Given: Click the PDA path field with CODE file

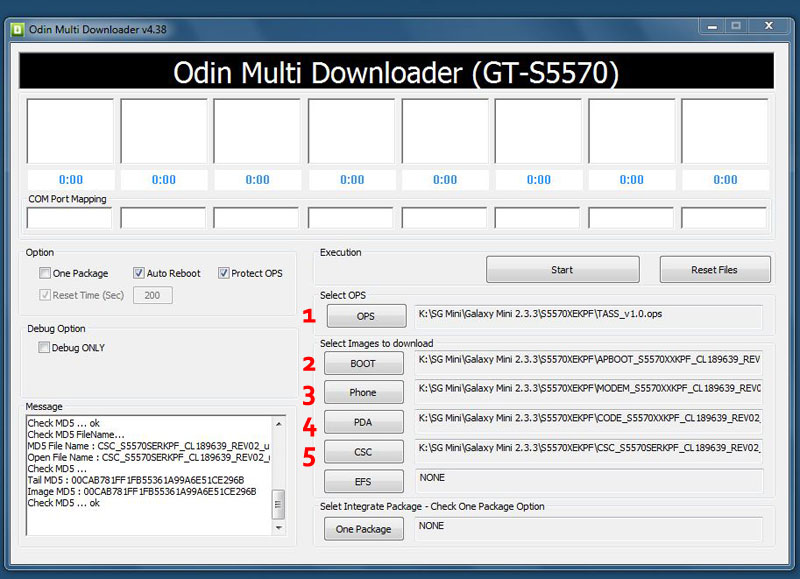Looking at the screenshot, I should (589, 420).
